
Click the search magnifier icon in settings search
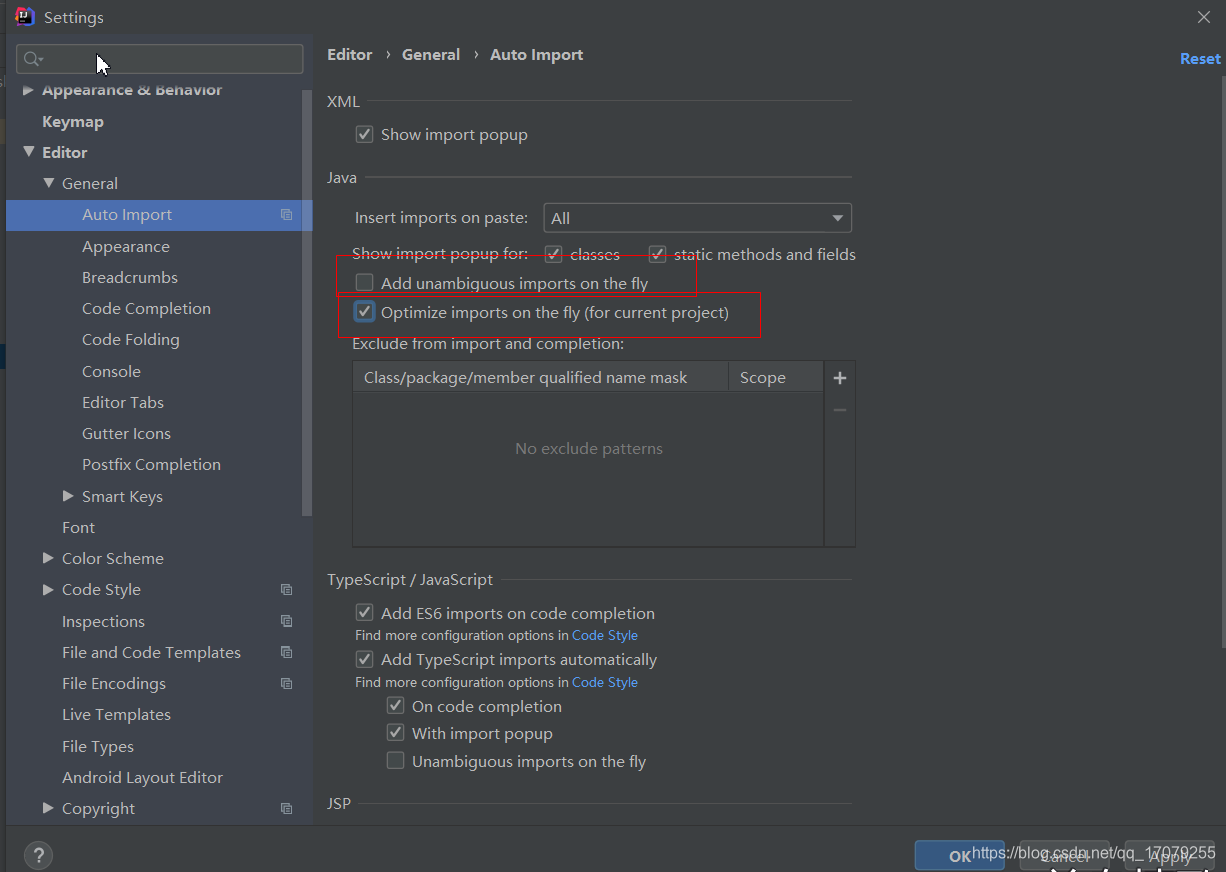(33, 59)
